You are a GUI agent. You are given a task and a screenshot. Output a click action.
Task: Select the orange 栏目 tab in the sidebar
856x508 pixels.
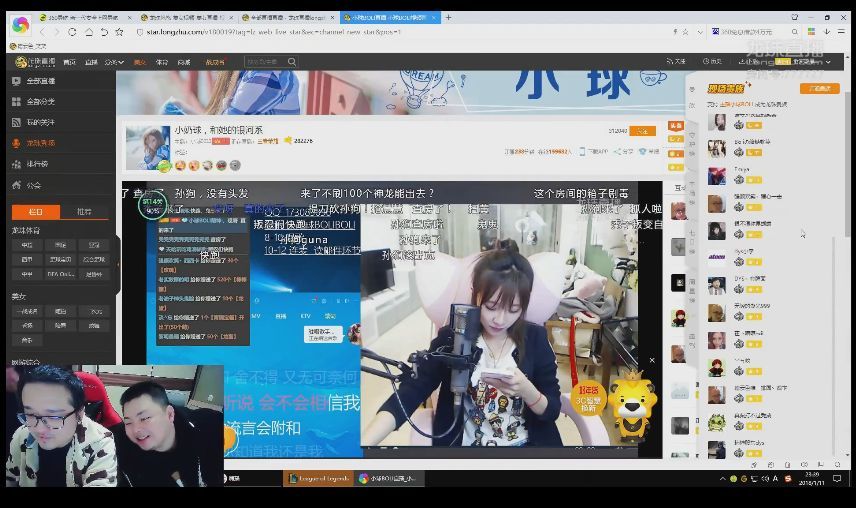[x=35, y=212]
